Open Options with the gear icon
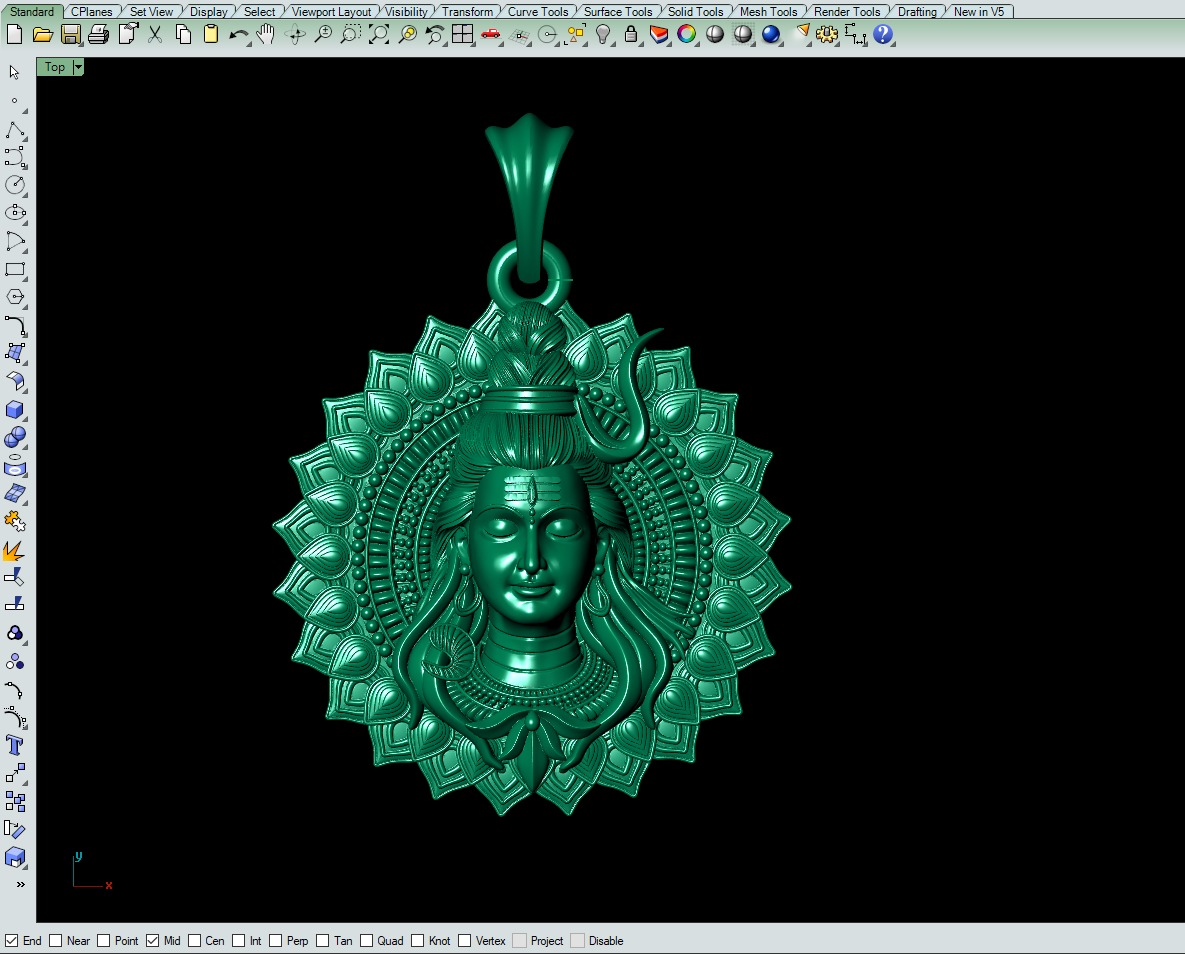 (827, 35)
